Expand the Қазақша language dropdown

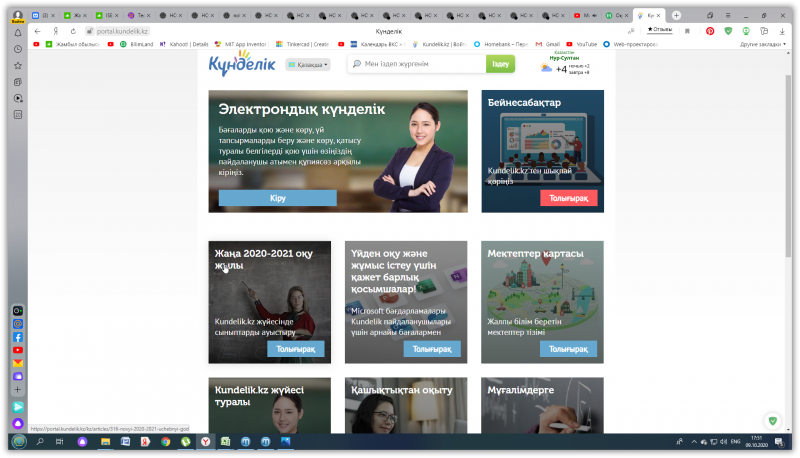point(308,65)
